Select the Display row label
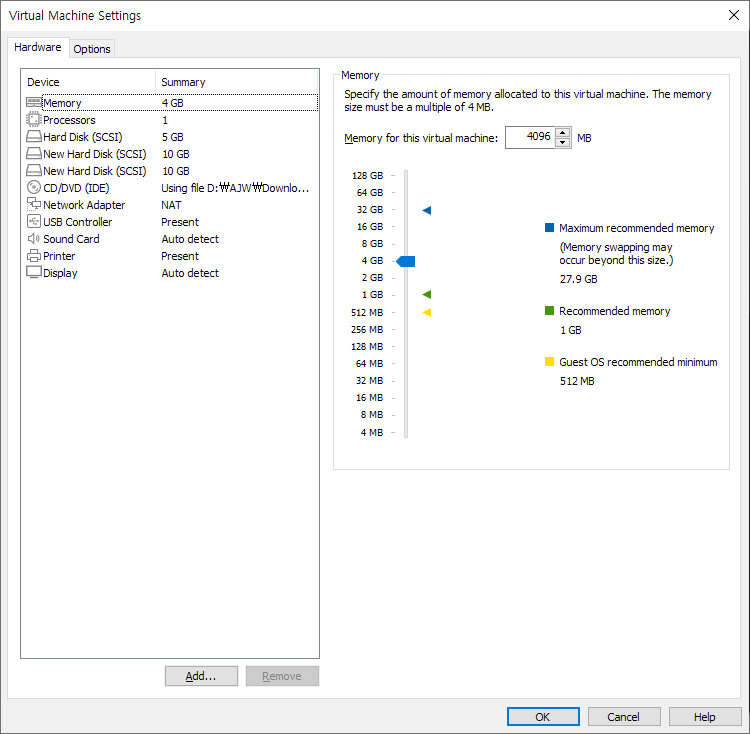The height and width of the screenshot is (734, 750). tap(60, 273)
